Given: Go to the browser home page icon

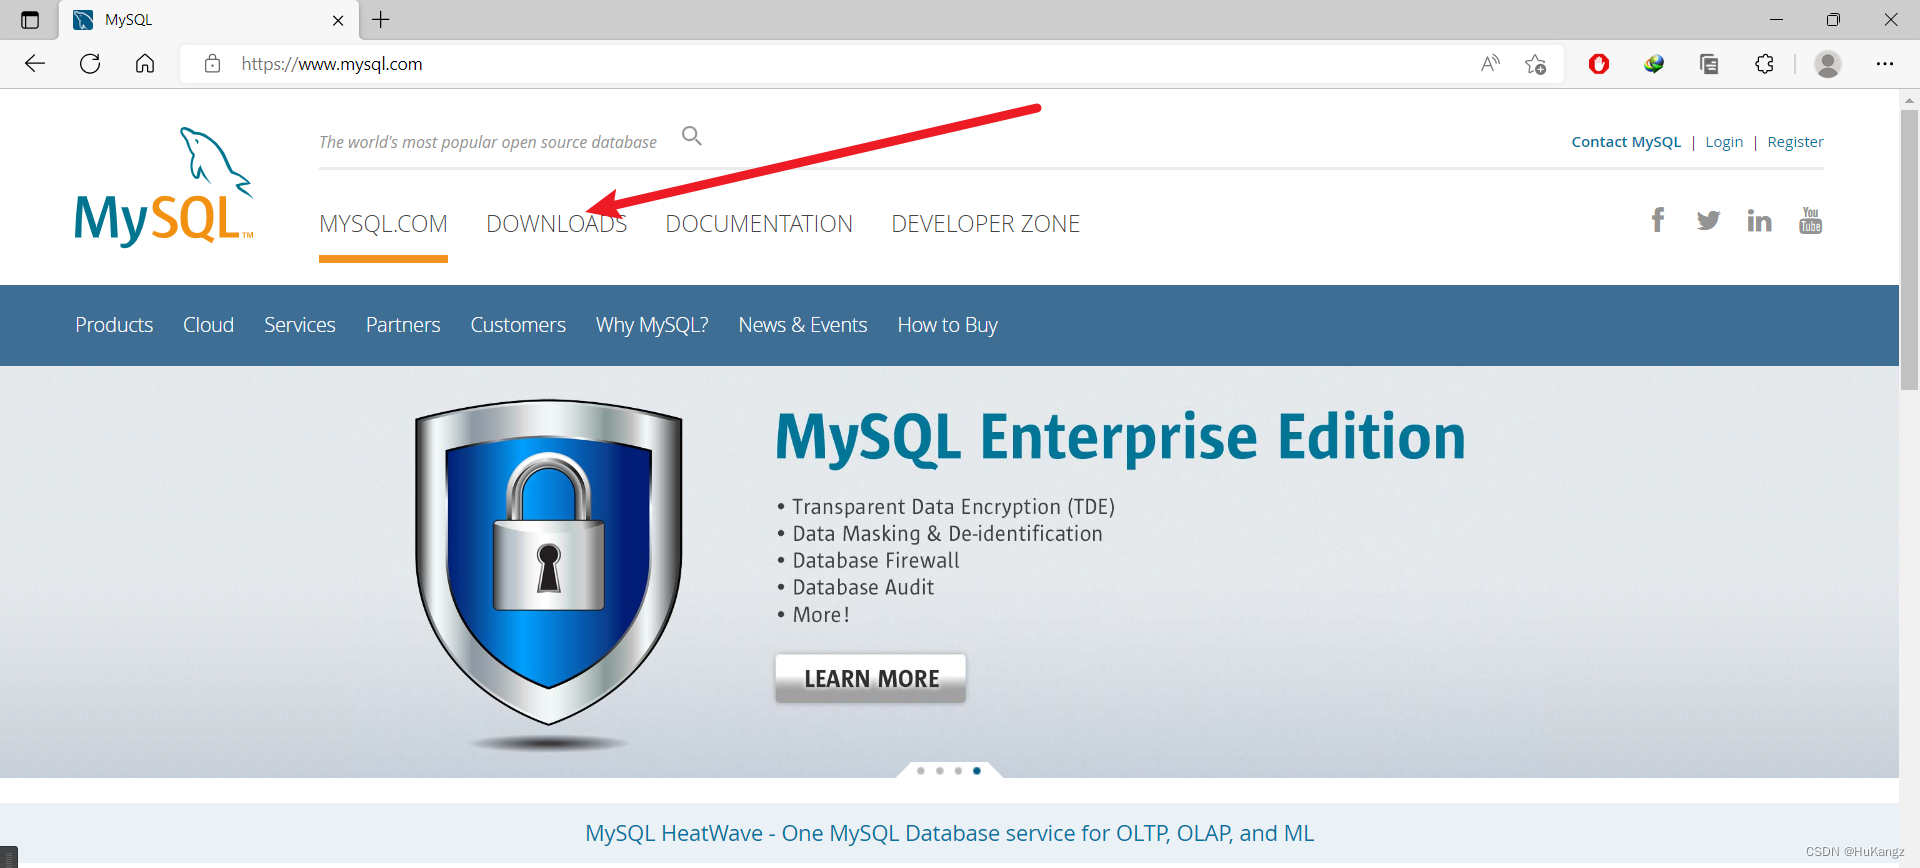Looking at the screenshot, I should coord(145,64).
